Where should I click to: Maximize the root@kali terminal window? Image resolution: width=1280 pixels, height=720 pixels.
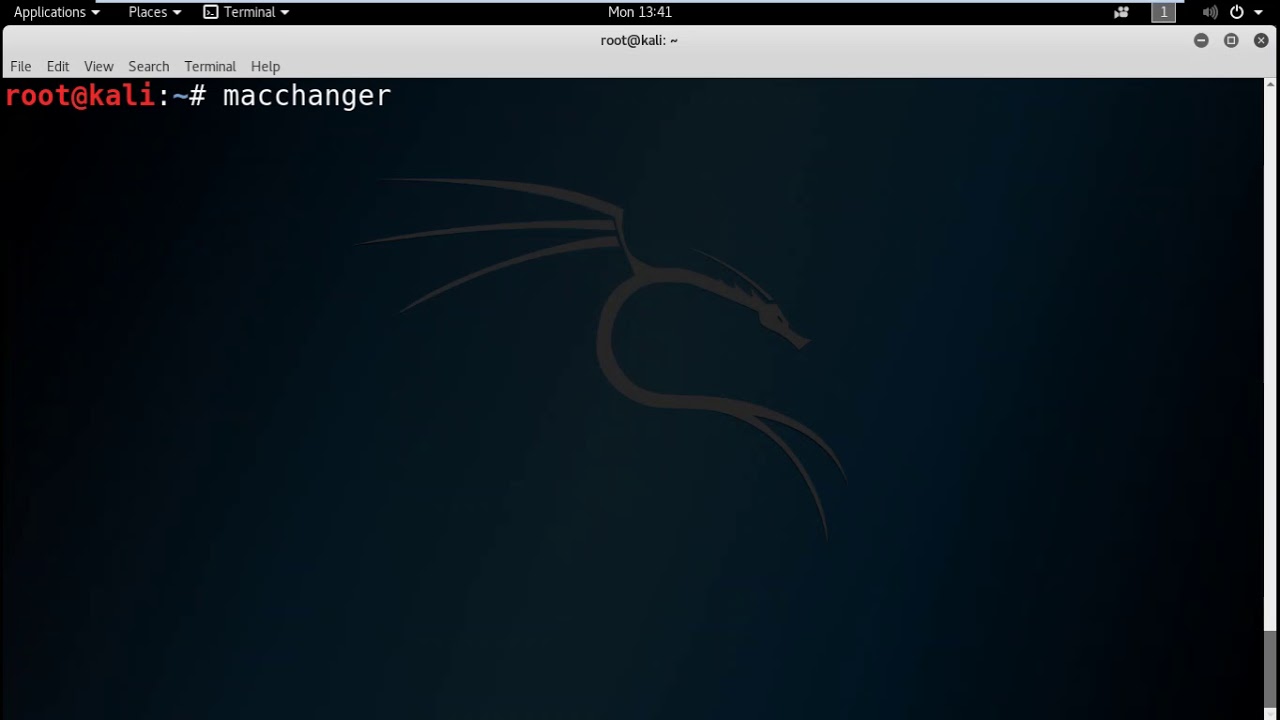pyautogui.click(x=1231, y=40)
